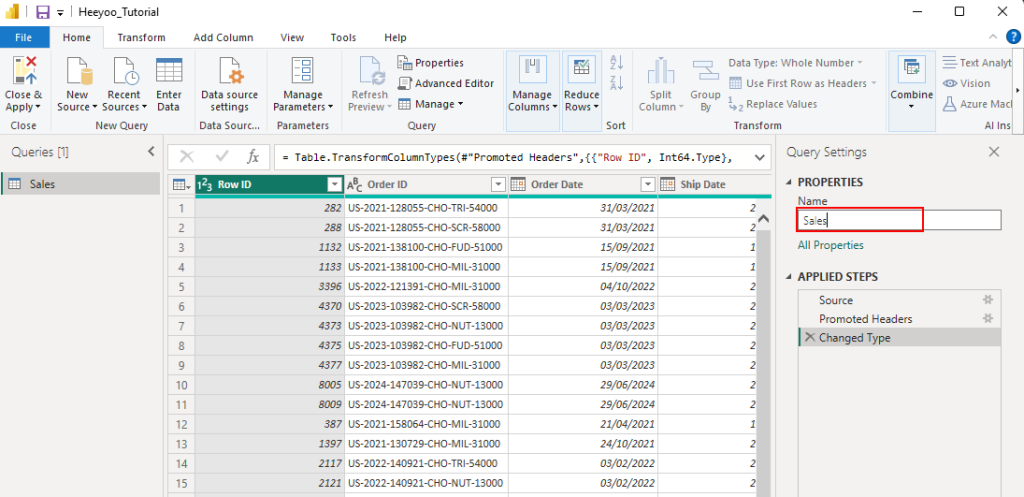This screenshot has height=497, width=1024.
Task: Open Quick Access Toolbar customize dropdown
Action: click(60, 12)
